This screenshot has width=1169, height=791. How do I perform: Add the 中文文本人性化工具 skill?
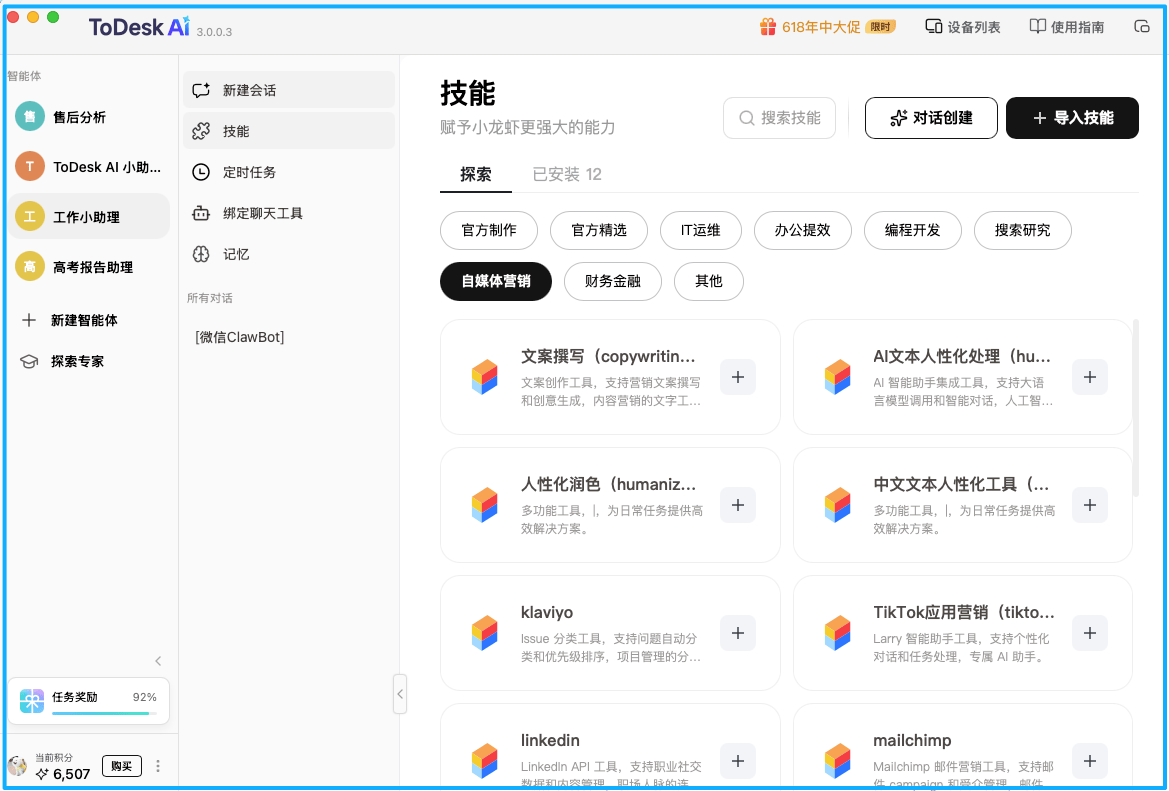point(1089,505)
